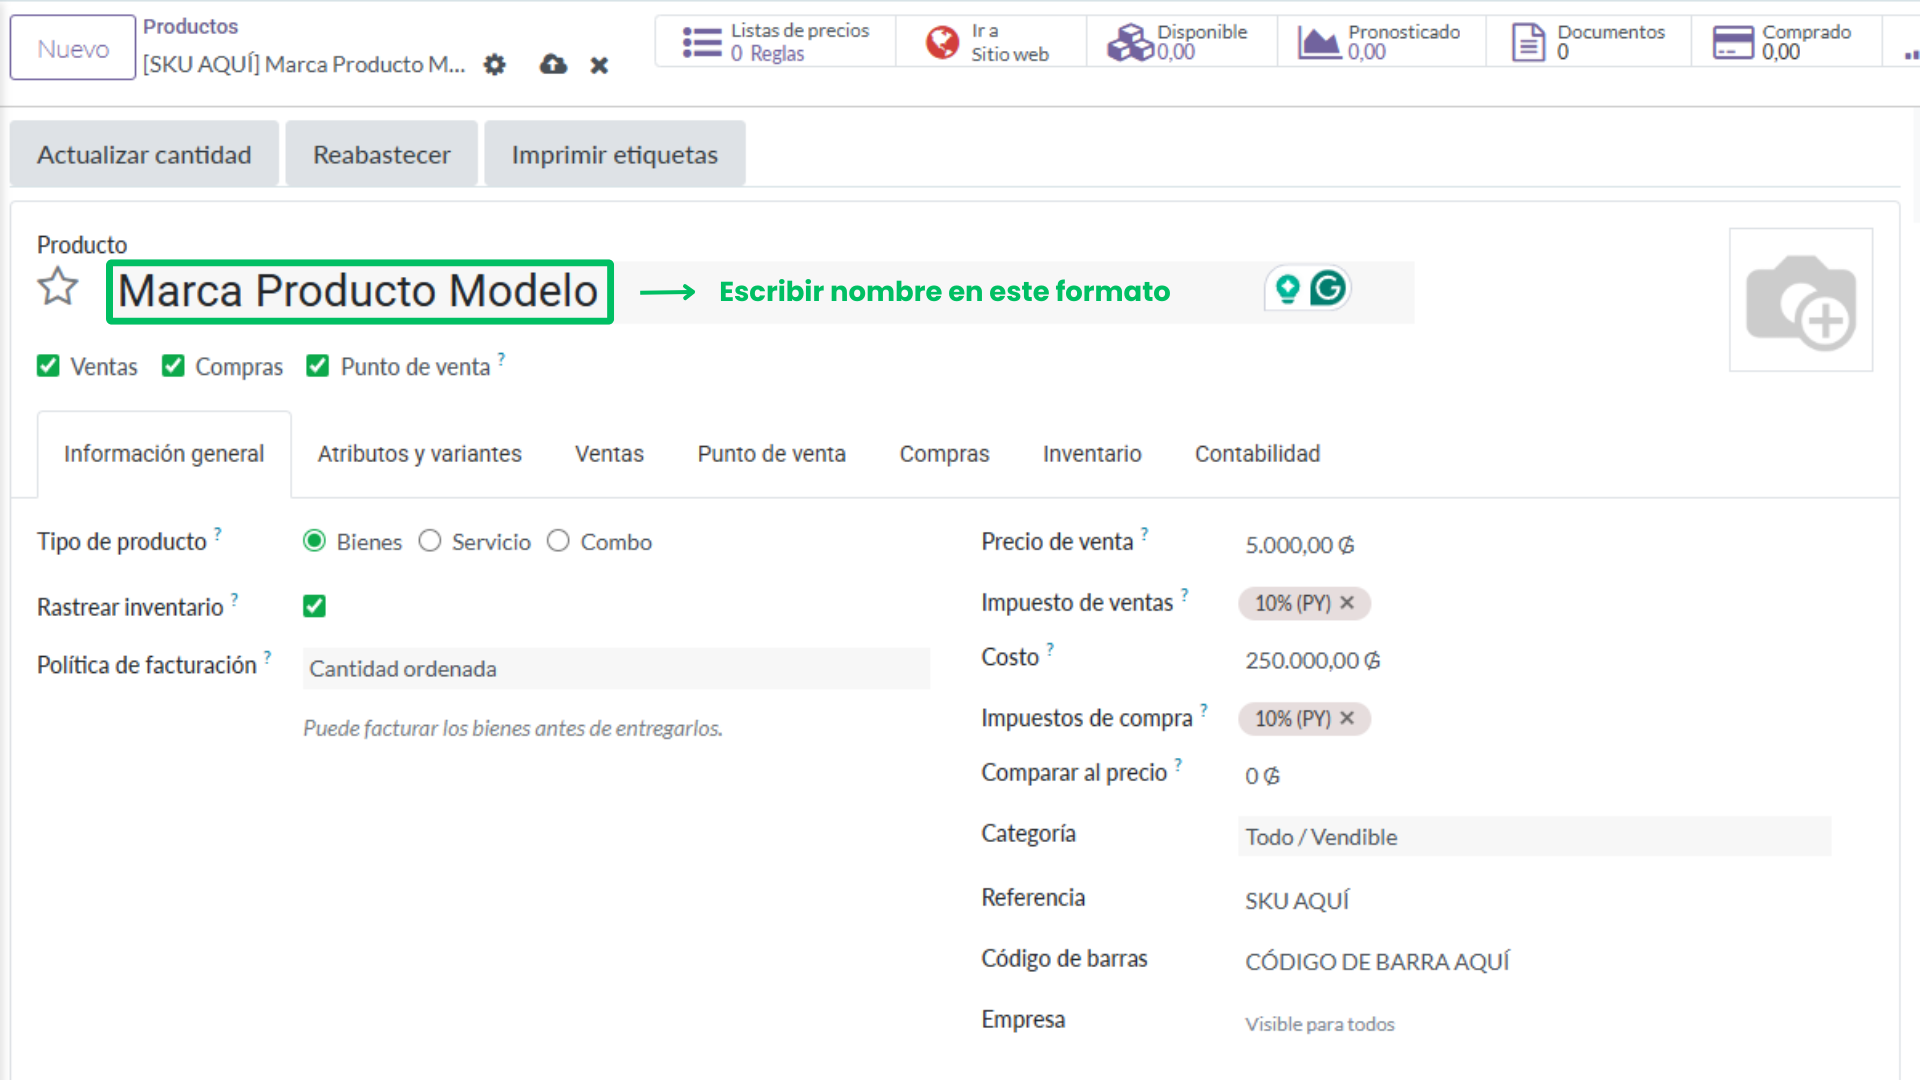Click the Comprado purchases icon
The image size is (1920, 1080).
(1733, 42)
